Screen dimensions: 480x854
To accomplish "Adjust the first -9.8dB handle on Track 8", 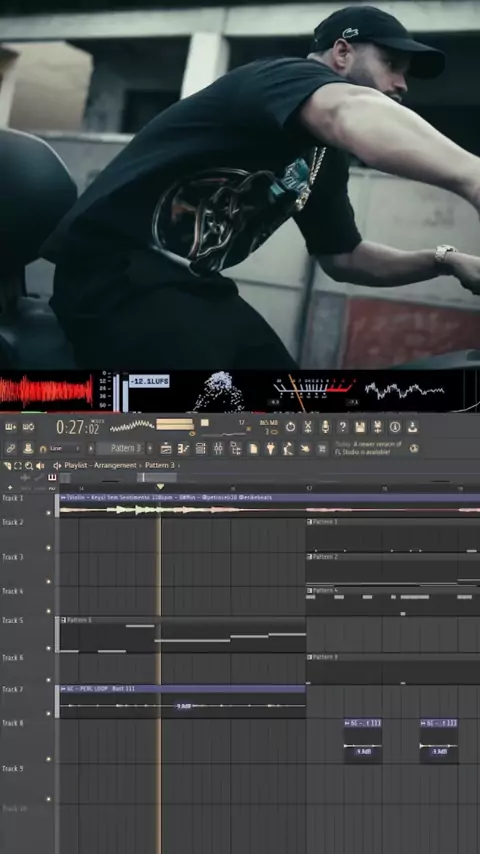I will coord(363,752).
